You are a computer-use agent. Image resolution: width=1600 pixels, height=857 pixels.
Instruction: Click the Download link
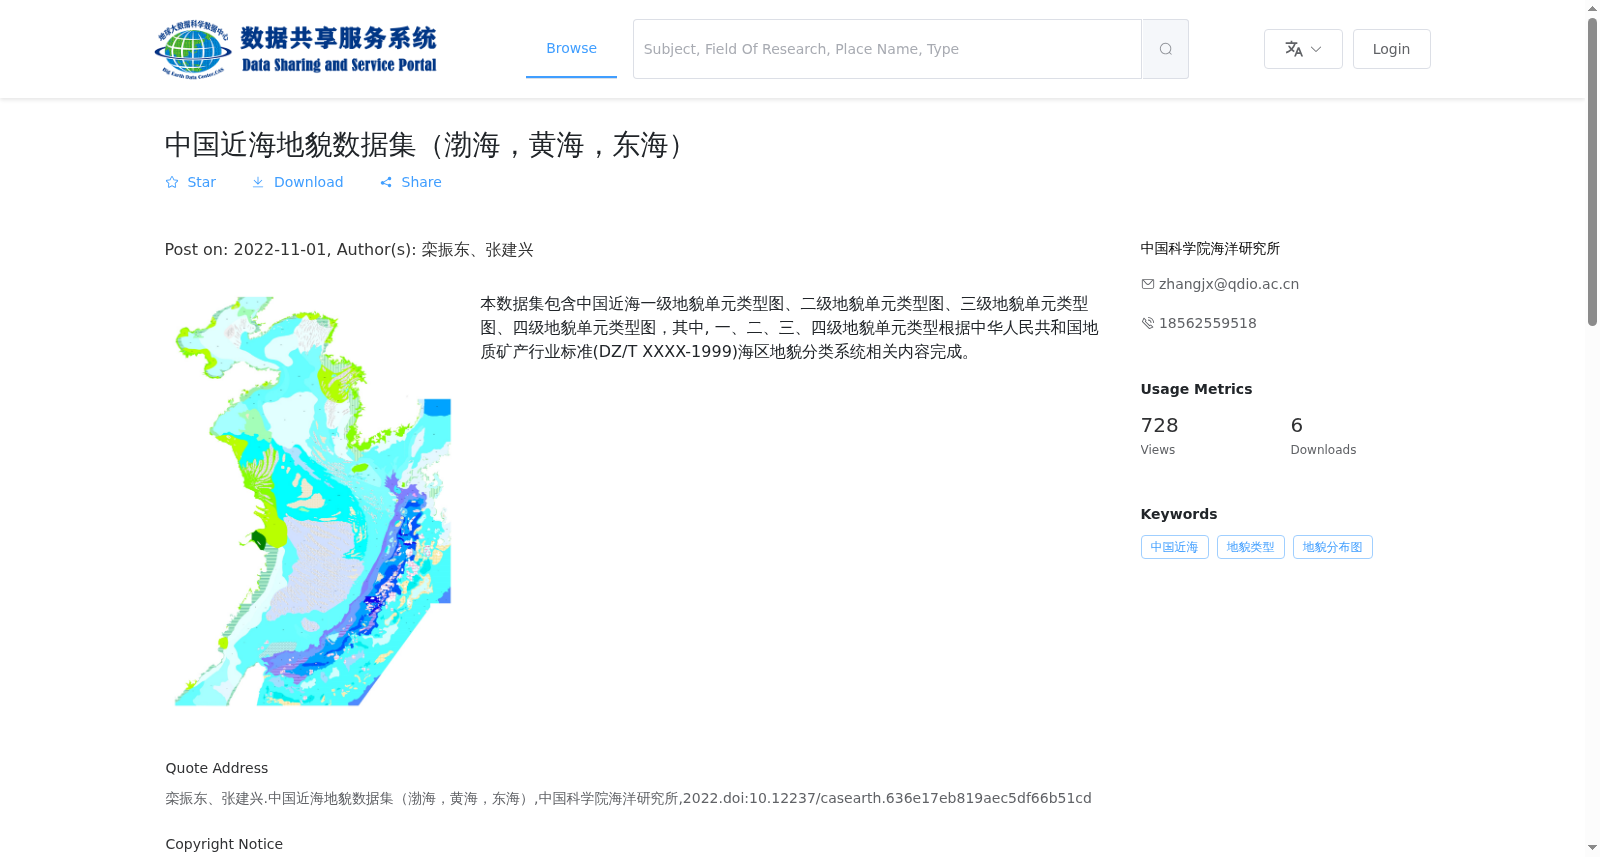point(297,182)
